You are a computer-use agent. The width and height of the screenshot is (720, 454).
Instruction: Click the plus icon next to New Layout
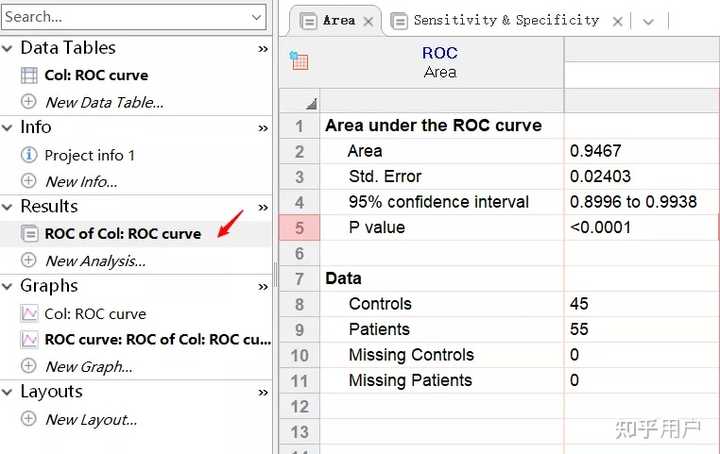coord(29,419)
